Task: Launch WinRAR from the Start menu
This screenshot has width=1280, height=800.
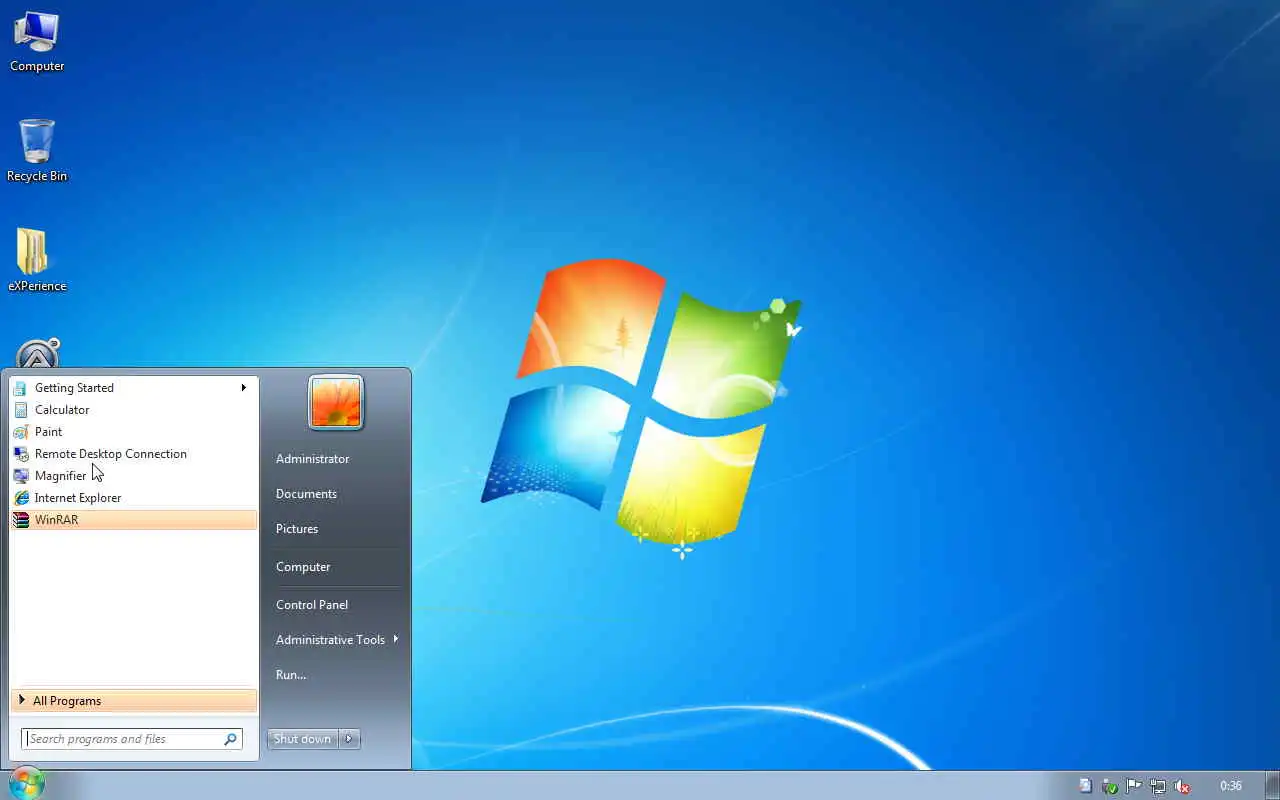Action: pyautogui.click(x=134, y=520)
